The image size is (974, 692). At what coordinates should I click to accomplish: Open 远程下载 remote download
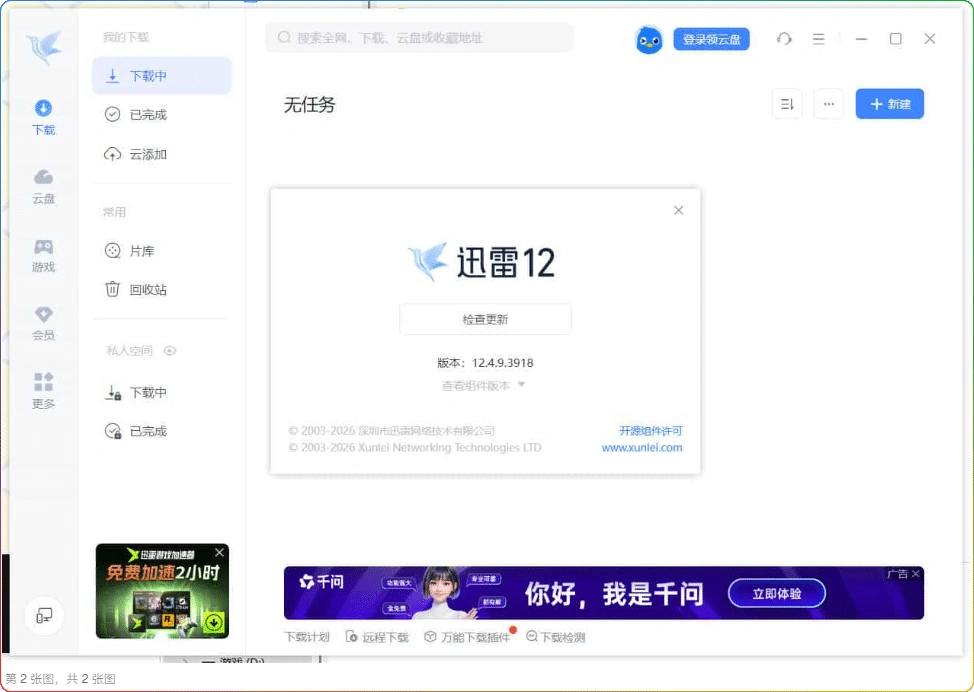coord(378,635)
